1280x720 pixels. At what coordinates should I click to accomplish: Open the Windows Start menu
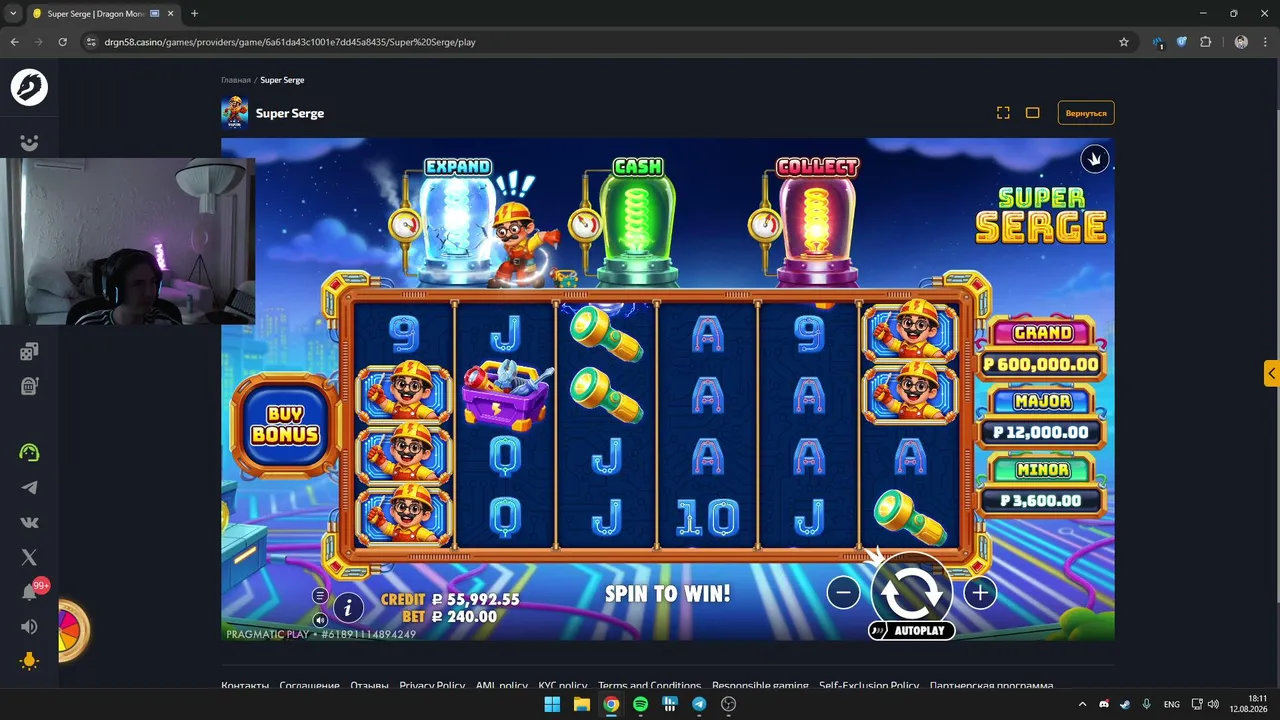tap(552, 704)
